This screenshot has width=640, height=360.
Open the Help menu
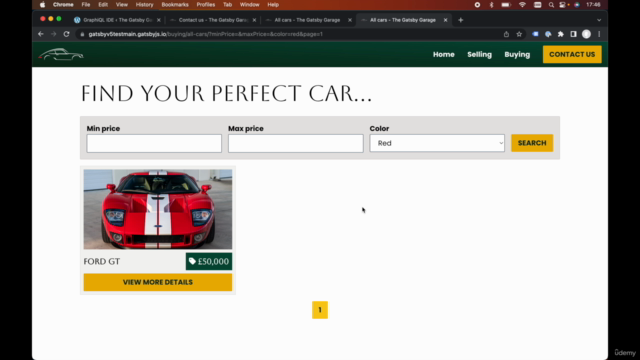tap(273, 5)
